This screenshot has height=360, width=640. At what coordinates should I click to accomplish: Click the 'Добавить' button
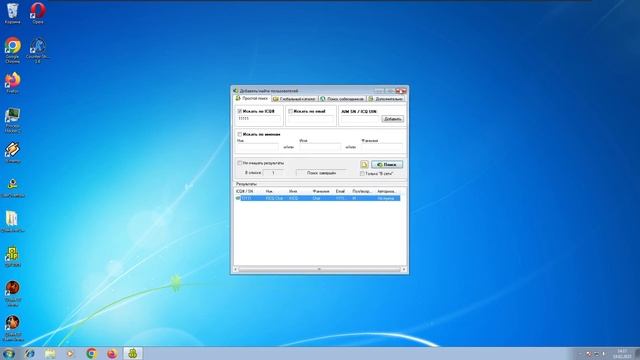393,119
